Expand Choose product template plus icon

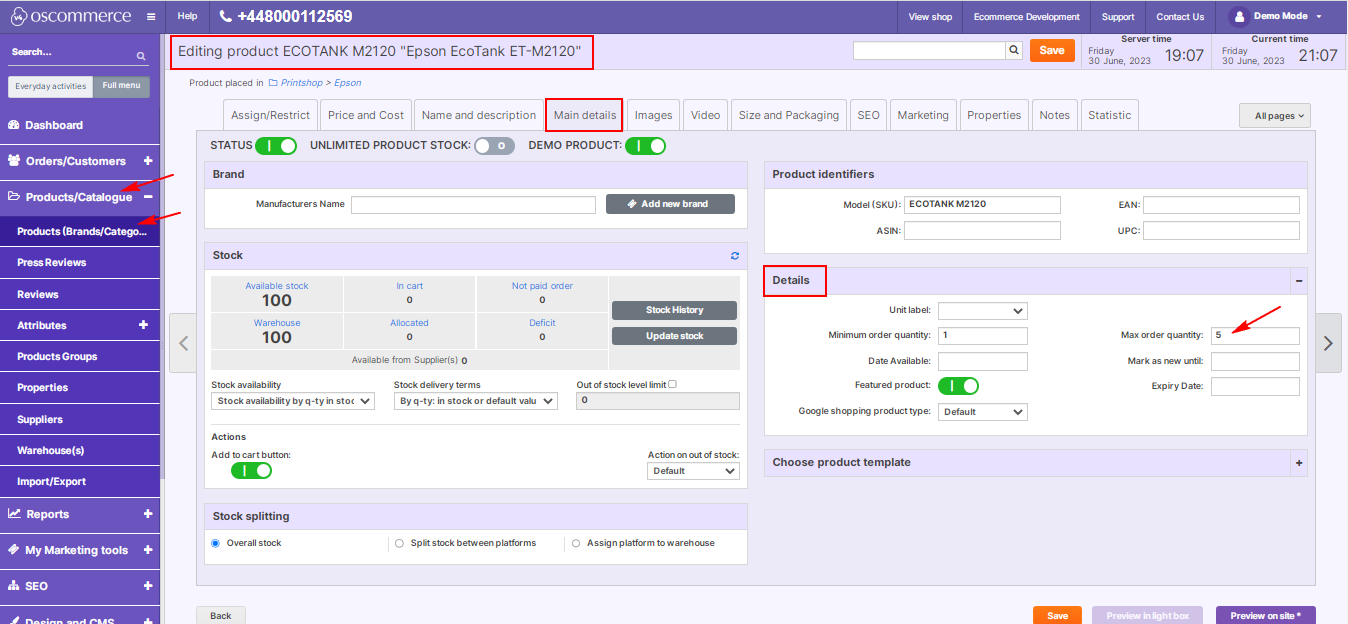point(1299,463)
